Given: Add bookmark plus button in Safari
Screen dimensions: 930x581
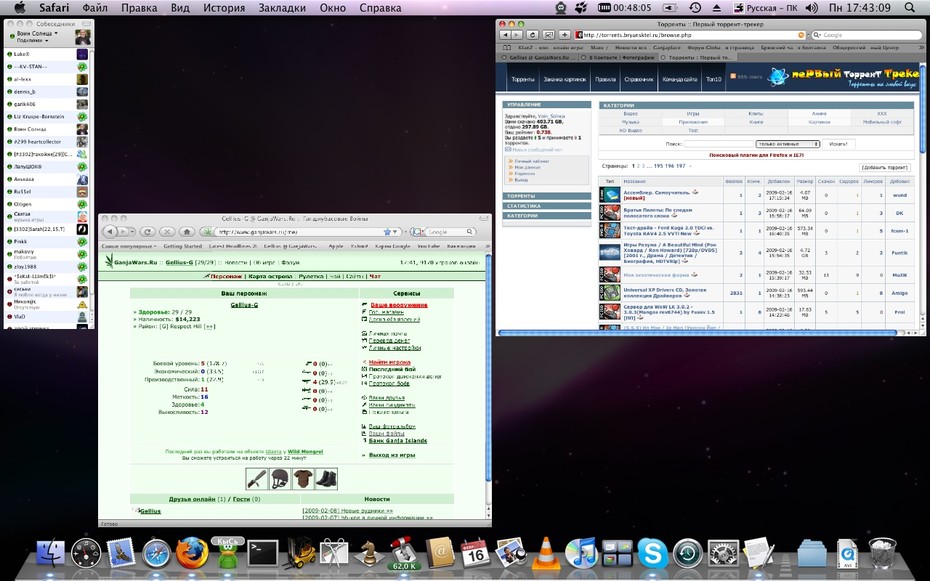Looking at the screenshot, I should click(564, 35).
